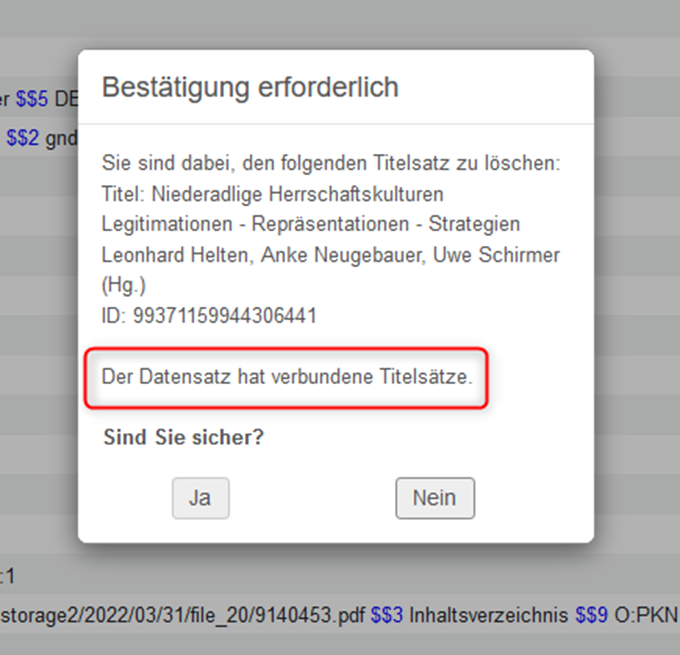Click 'Sie sind dabei' intro sentence

(x=331, y=163)
